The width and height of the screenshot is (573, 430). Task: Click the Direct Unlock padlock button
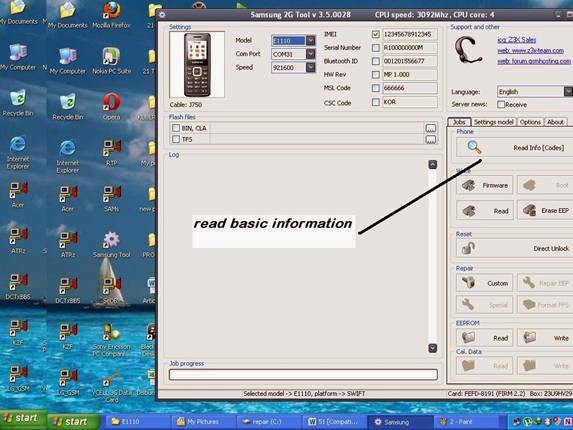(515, 248)
